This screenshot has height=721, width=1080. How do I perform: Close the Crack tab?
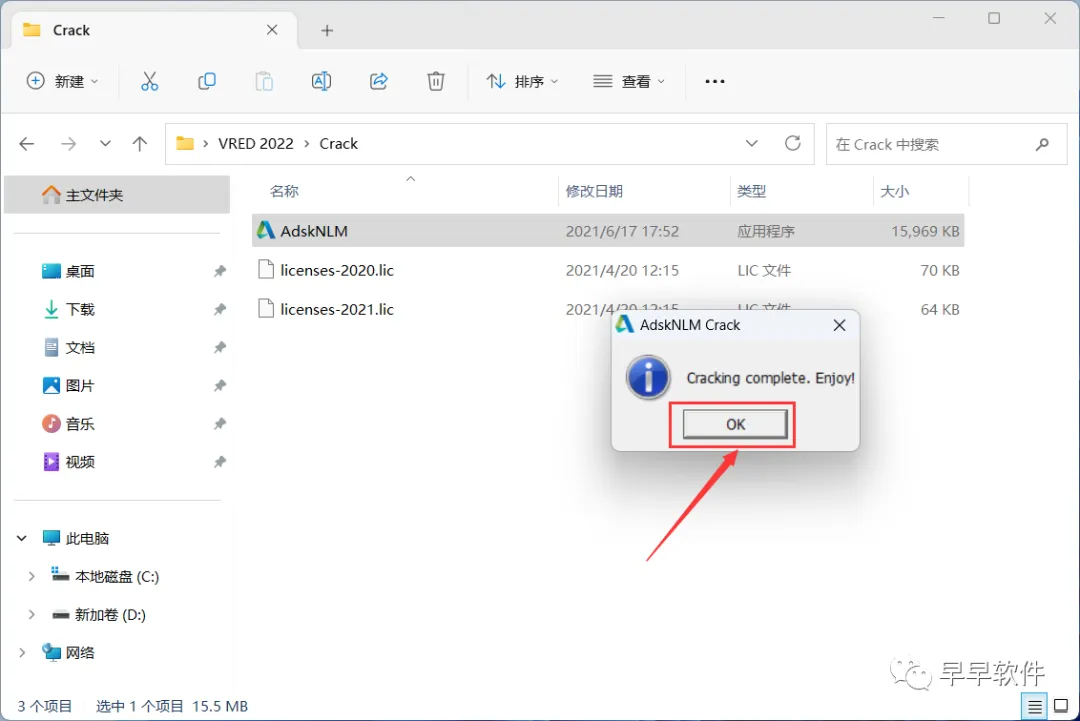coord(272,30)
